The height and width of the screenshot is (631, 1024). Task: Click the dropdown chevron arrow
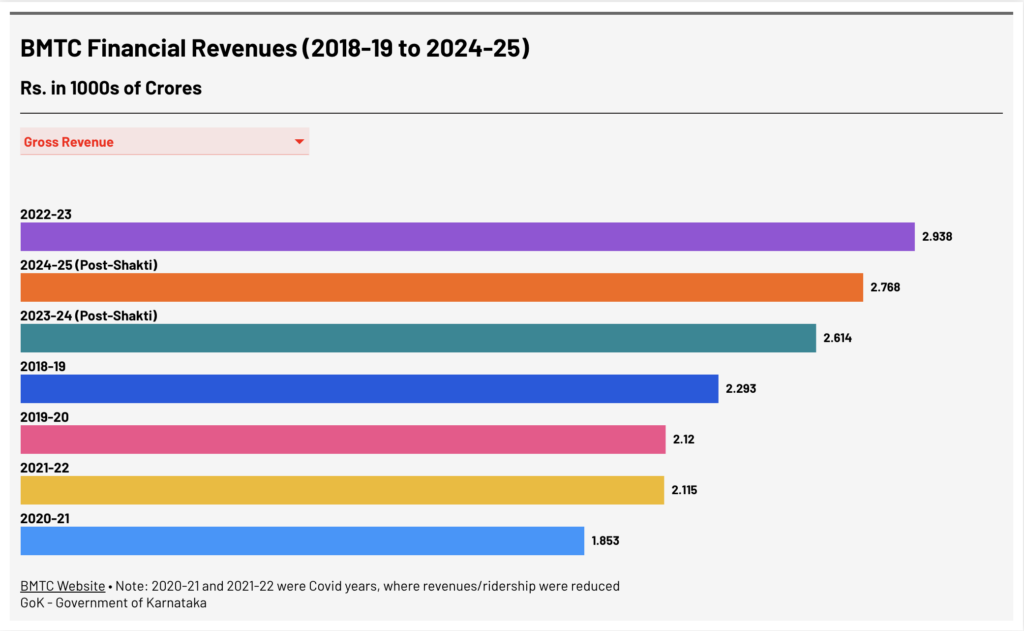298,141
